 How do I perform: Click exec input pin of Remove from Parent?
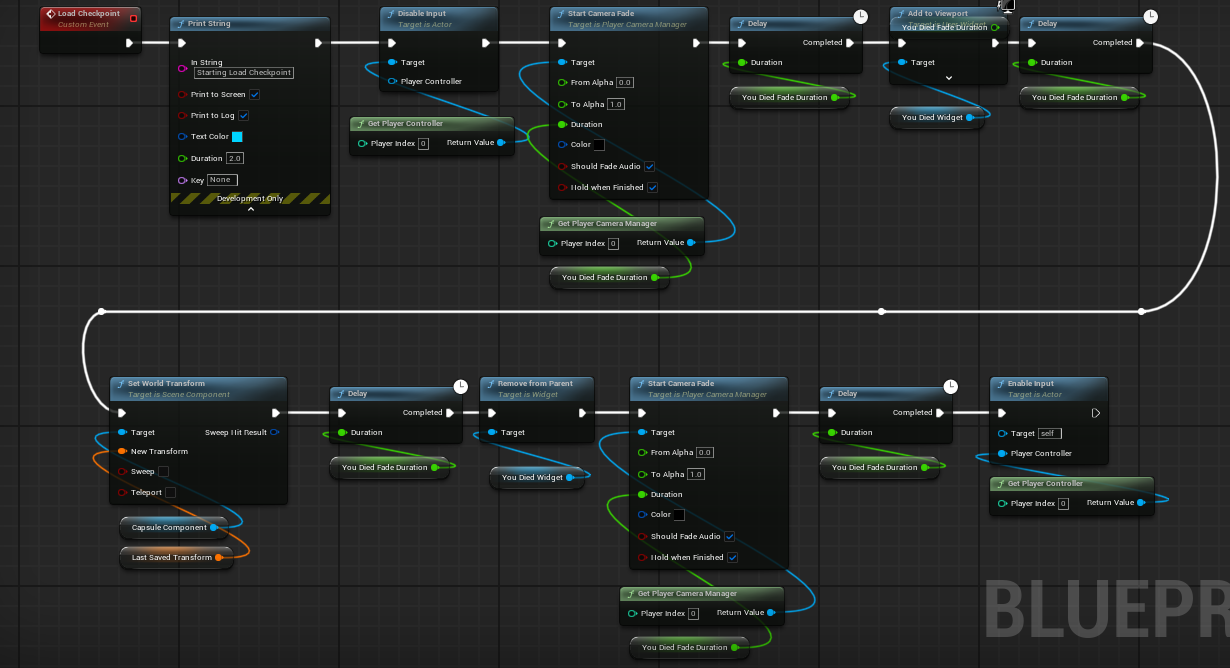[492, 412]
